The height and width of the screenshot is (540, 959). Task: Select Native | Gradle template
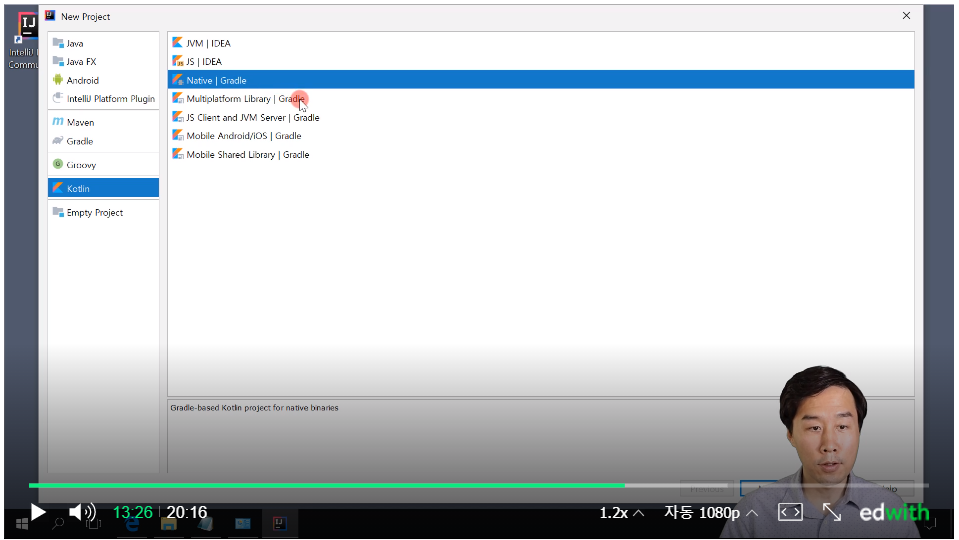point(541,80)
